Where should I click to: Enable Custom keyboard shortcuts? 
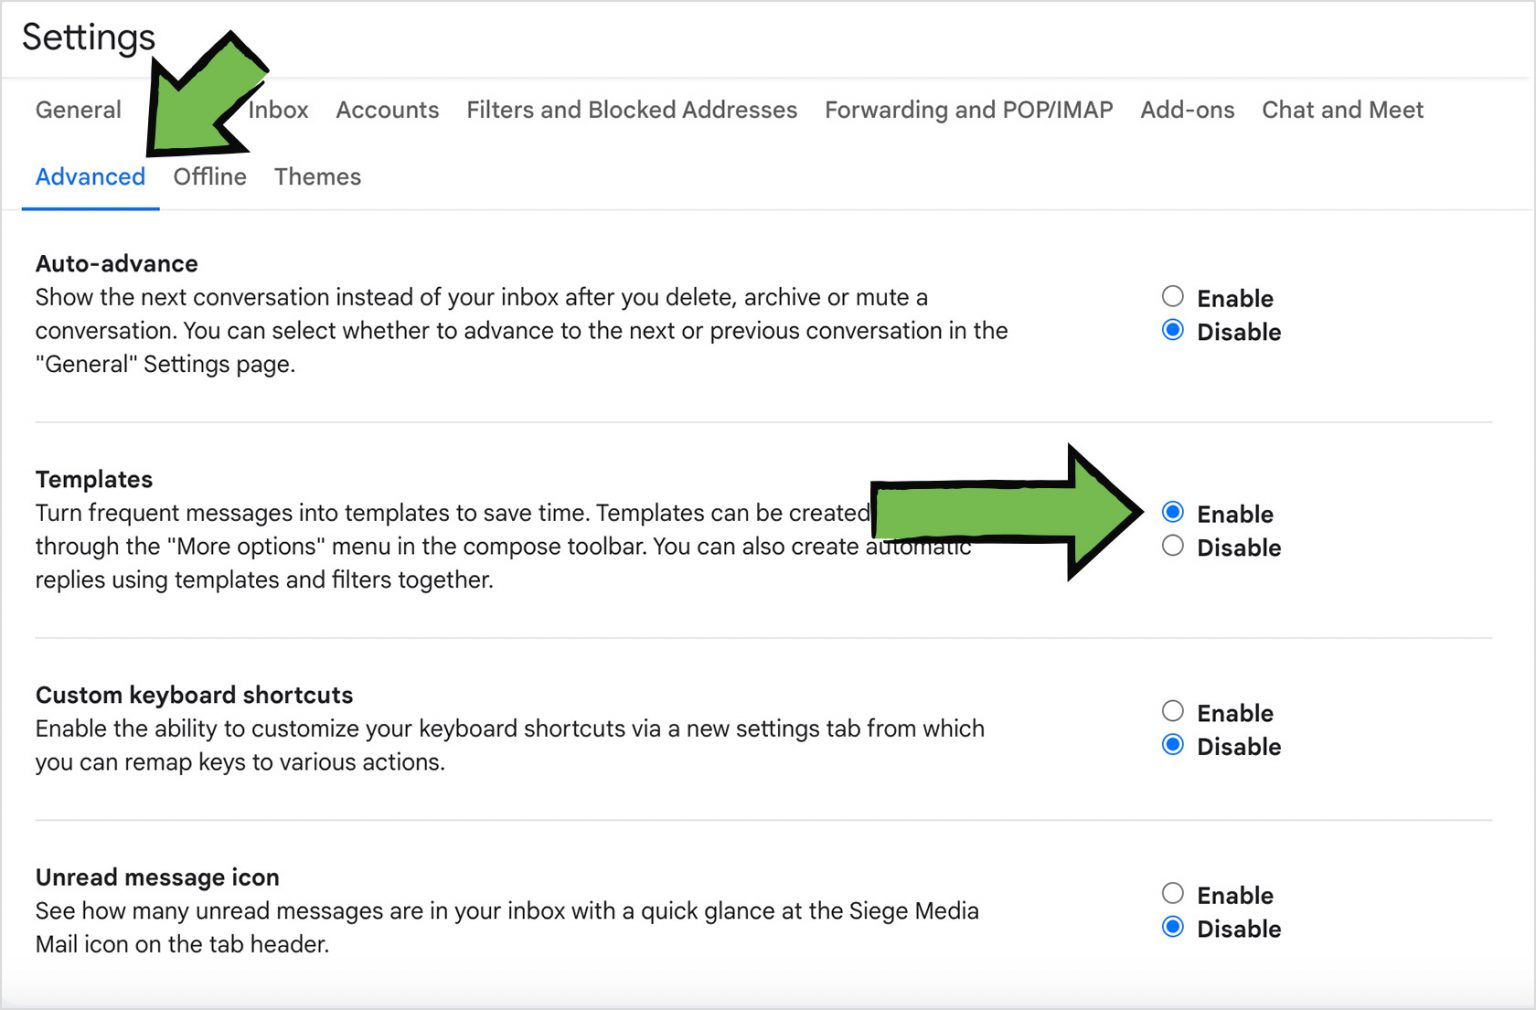point(1173,711)
